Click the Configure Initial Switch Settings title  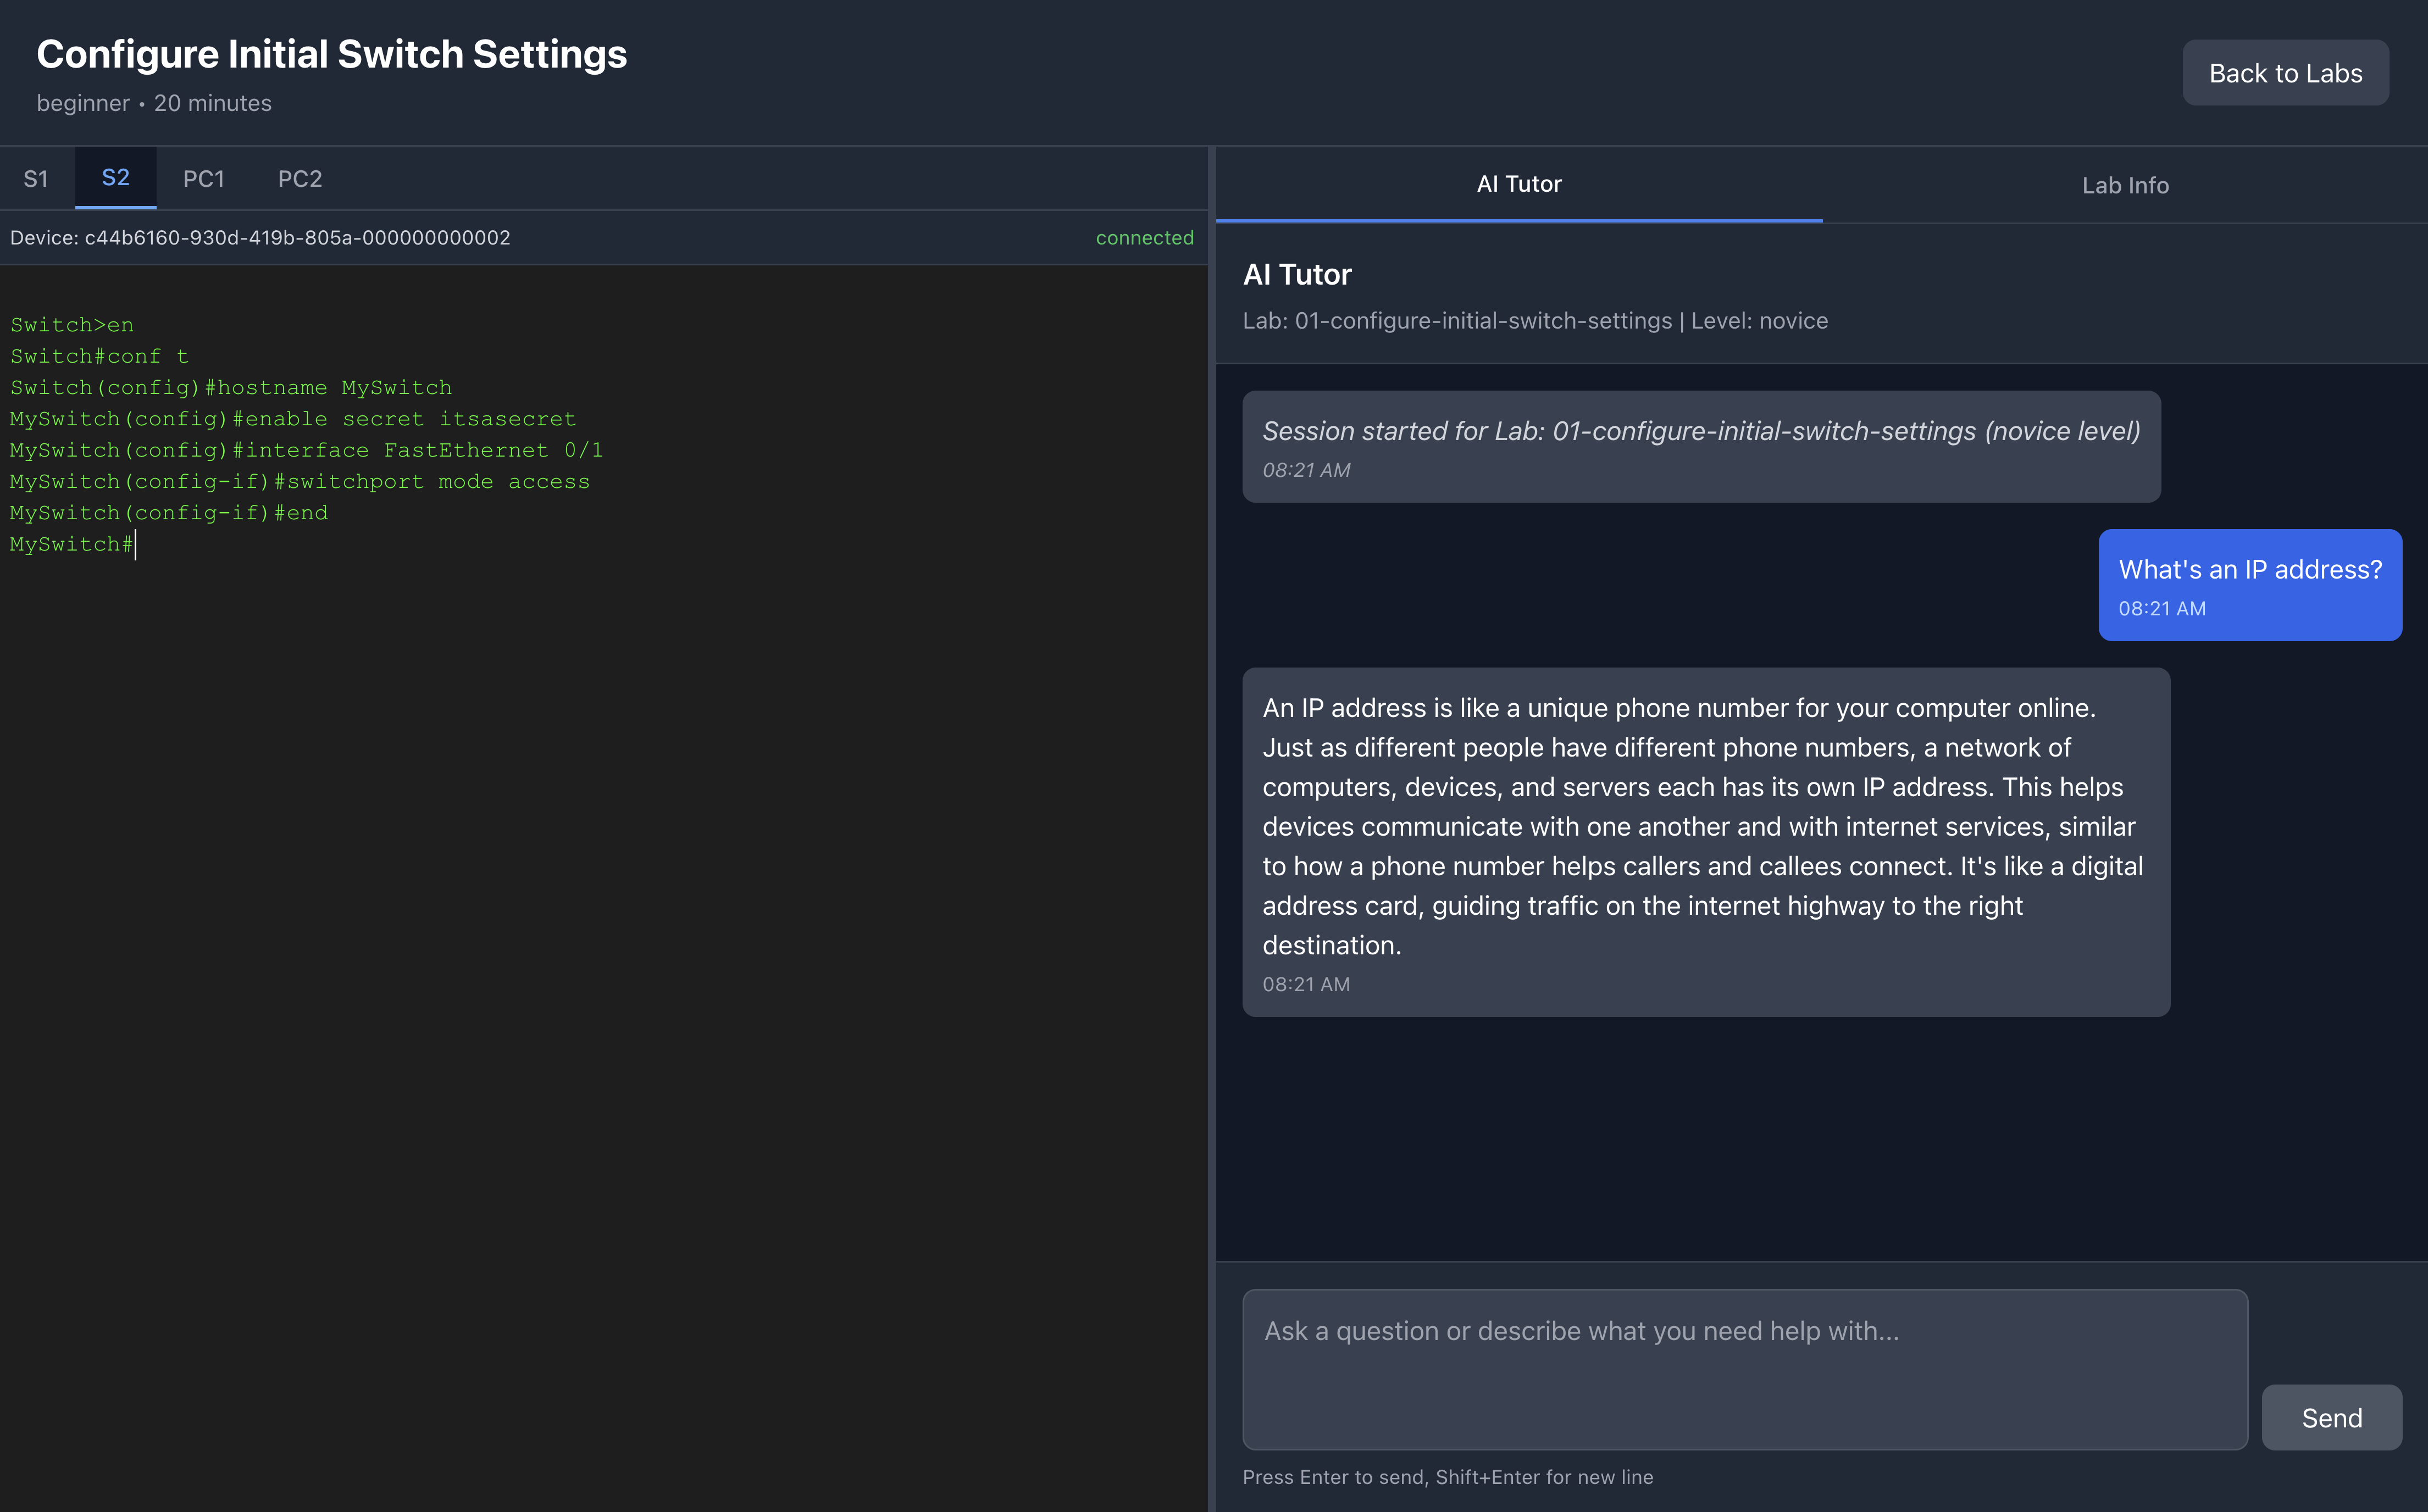(x=331, y=54)
